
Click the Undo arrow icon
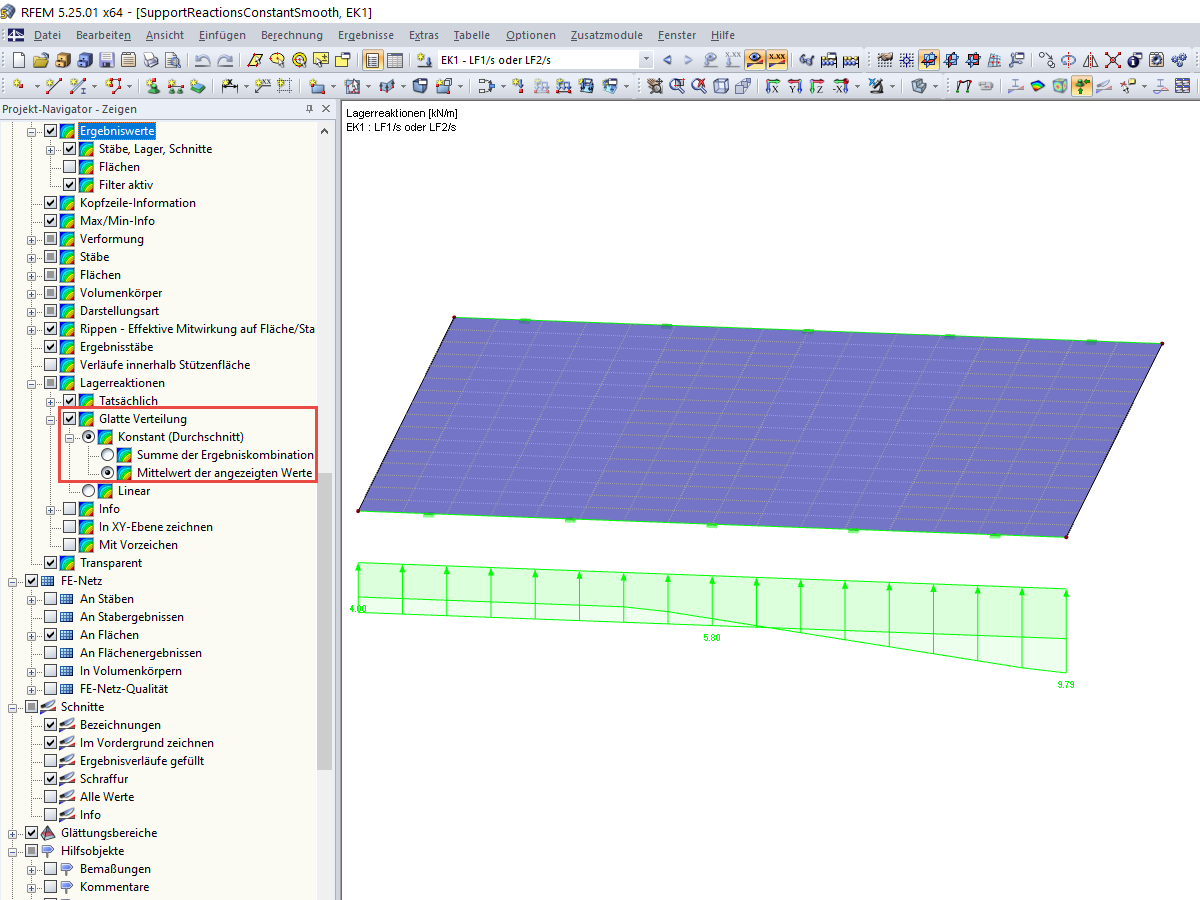203,60
